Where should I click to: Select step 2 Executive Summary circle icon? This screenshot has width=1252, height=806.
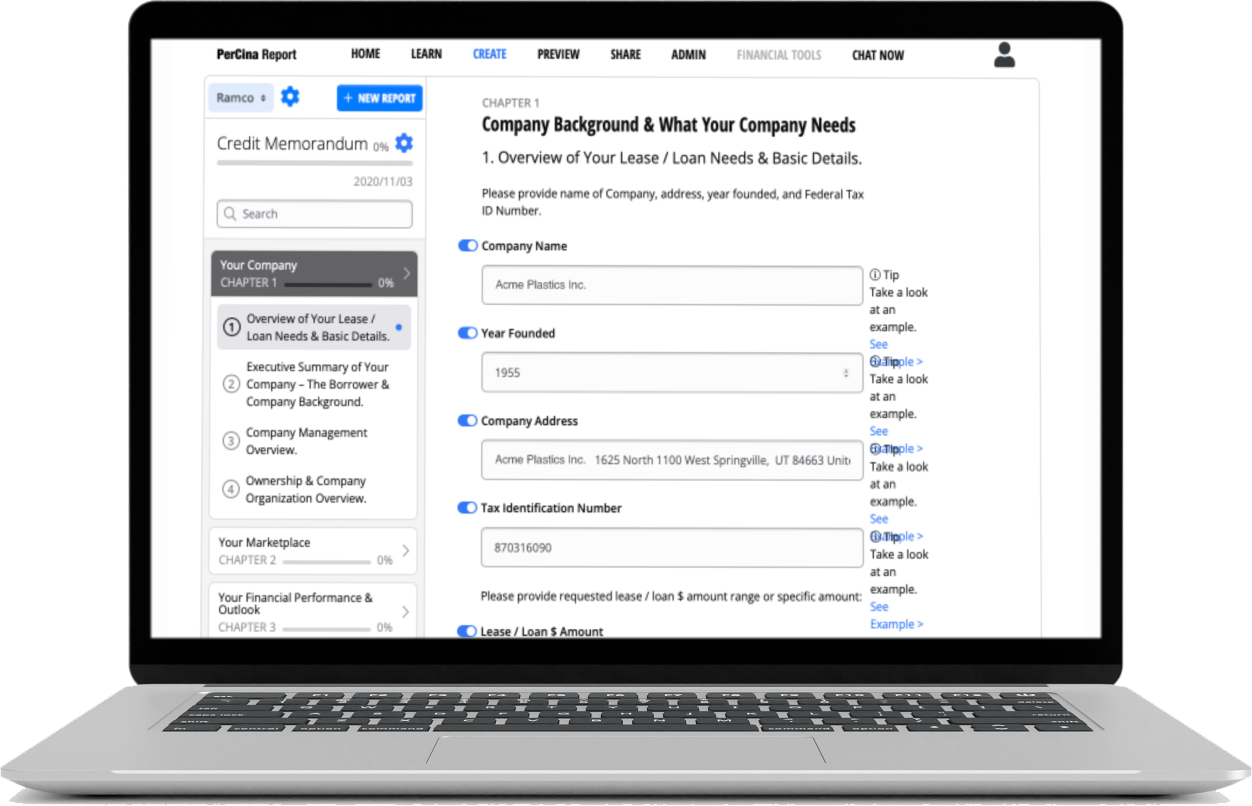231,384
